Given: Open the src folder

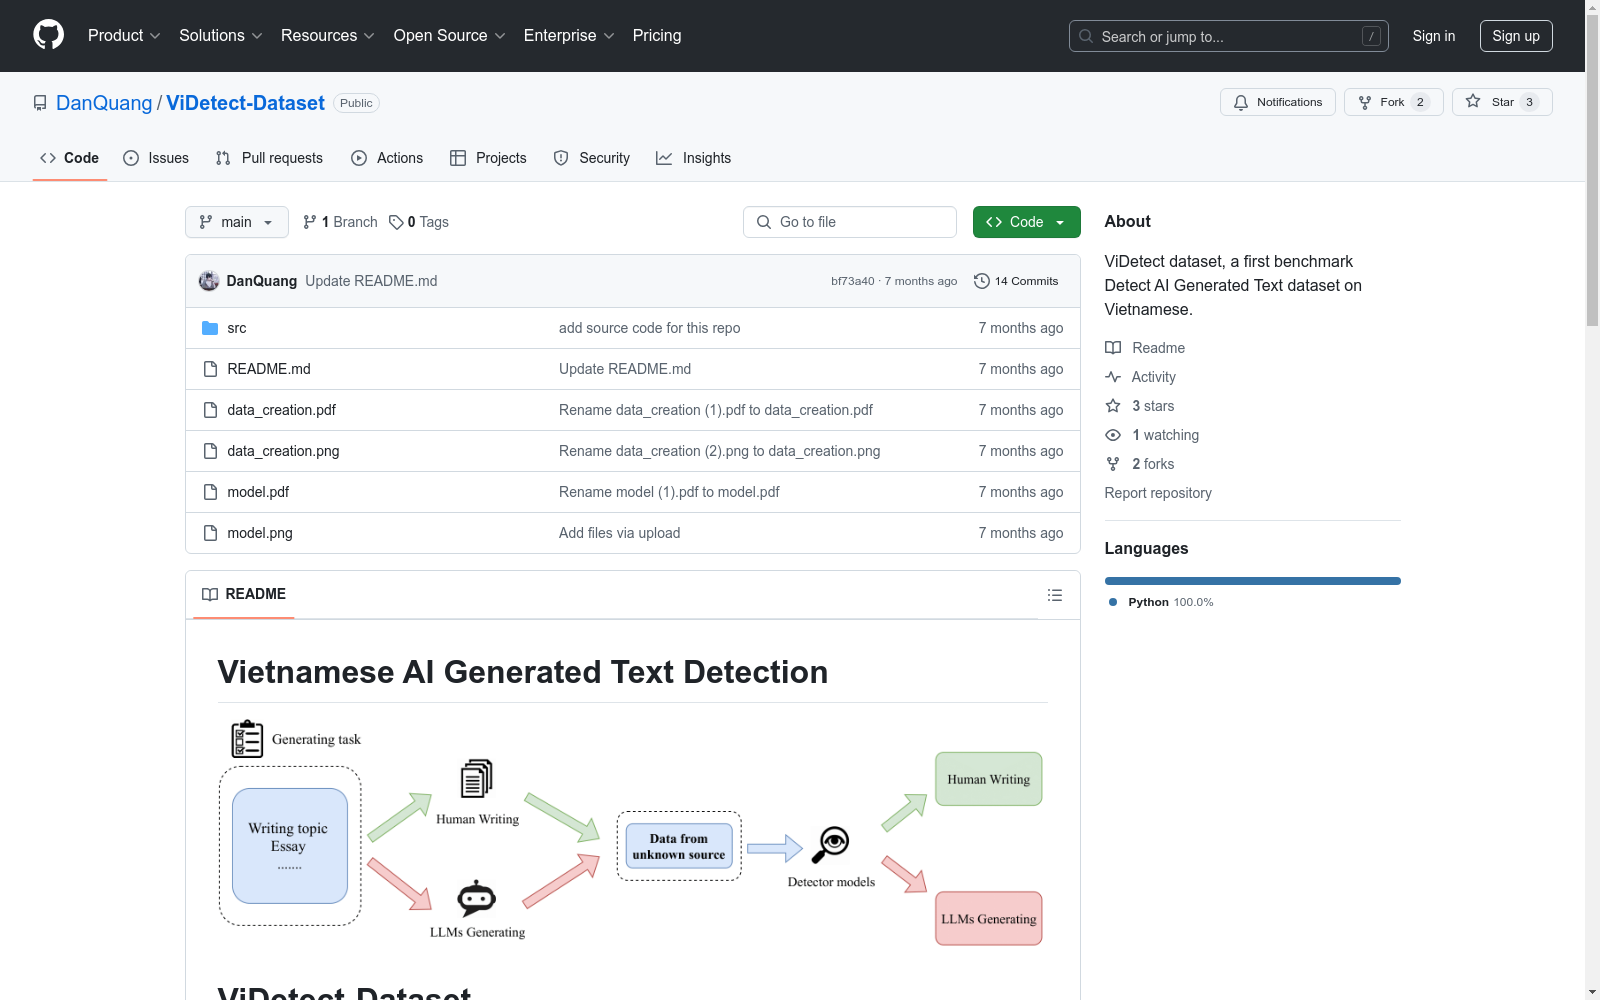Looking at the screenshot, I should pos(237,328).
